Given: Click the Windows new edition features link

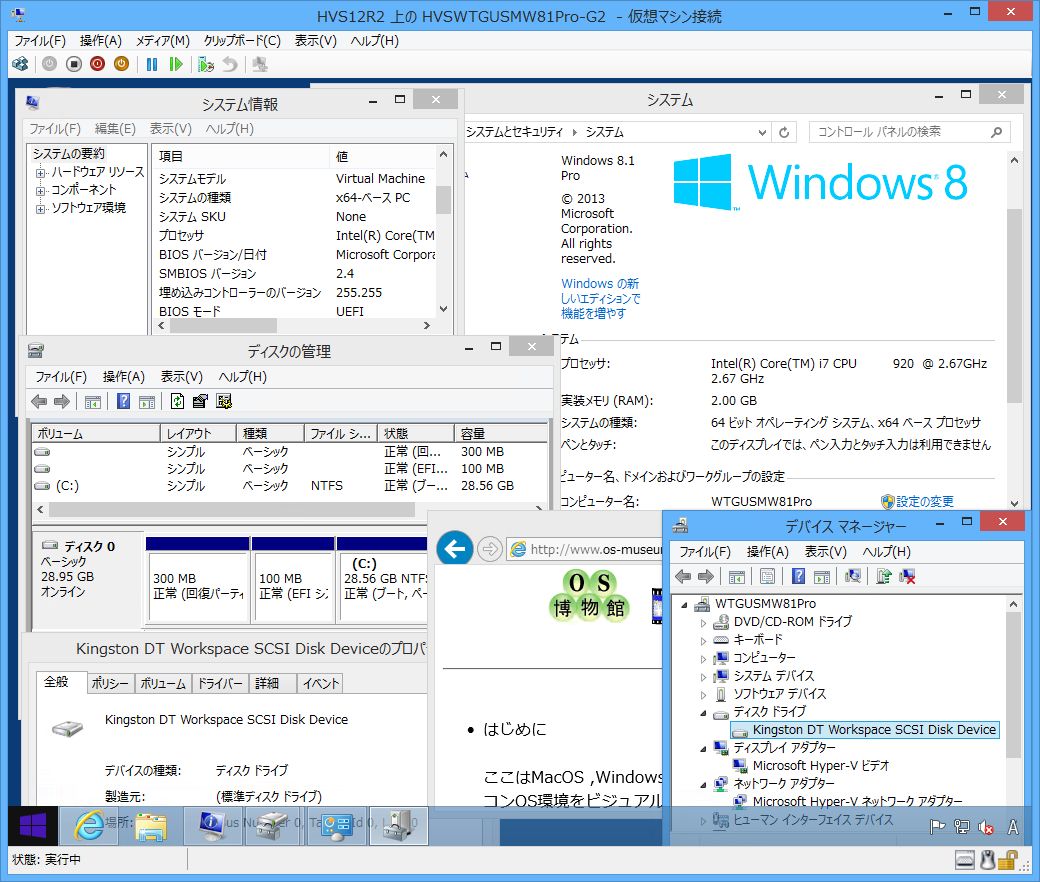Looking at the screenshot, I should (x=600, y=298).
